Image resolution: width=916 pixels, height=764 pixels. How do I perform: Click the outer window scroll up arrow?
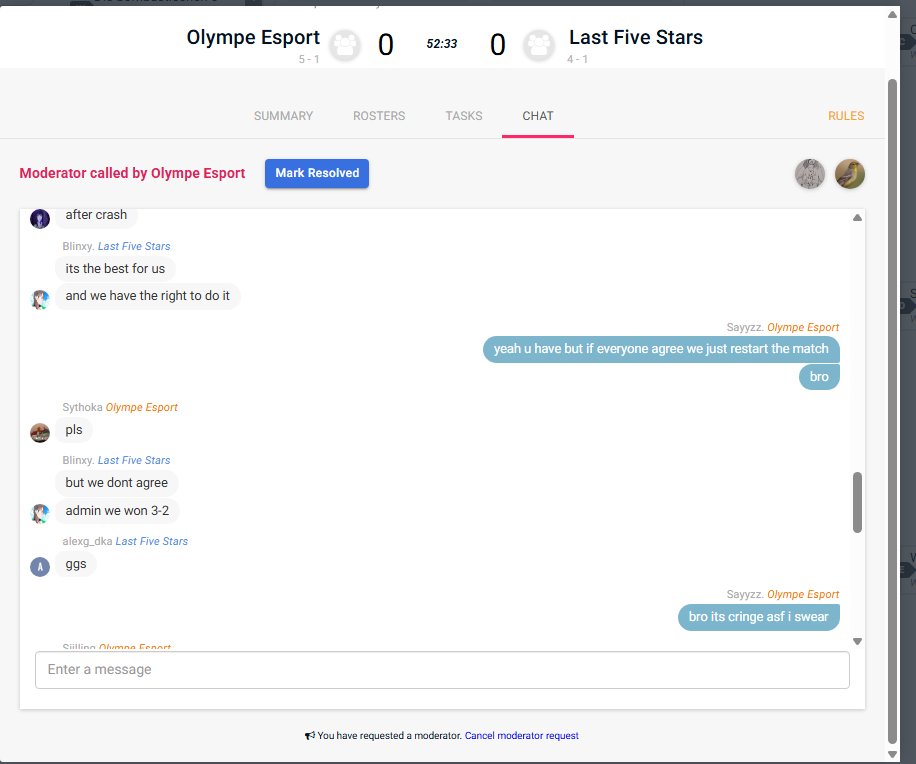(892, 15)
